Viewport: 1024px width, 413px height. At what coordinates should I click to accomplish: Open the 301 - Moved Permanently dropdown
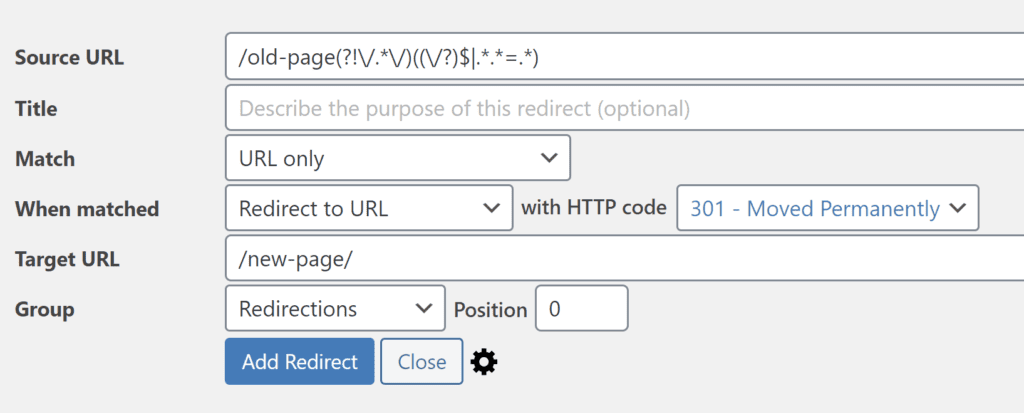tap(827, 208)
